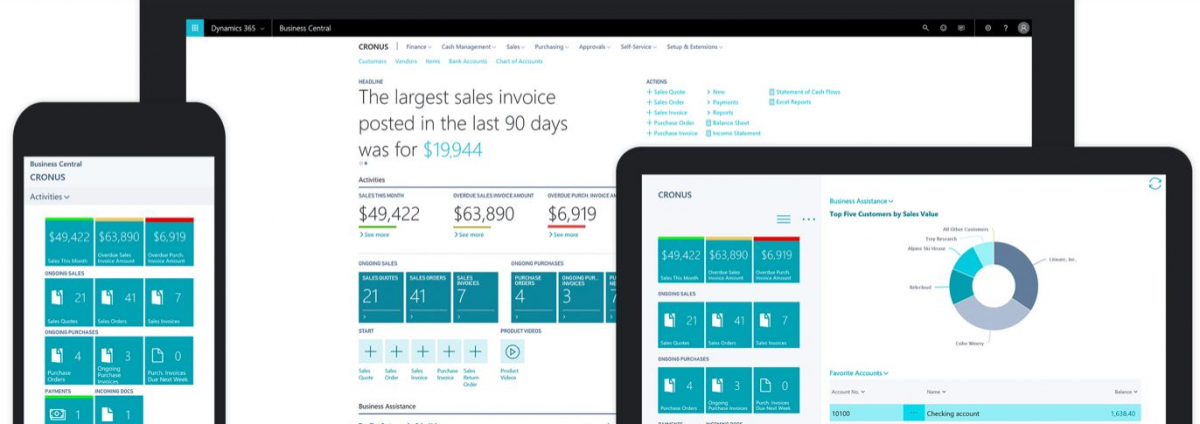Open the help question mark icon
This screenshot has height=424, width=1200.
[x=1006, y=28]
